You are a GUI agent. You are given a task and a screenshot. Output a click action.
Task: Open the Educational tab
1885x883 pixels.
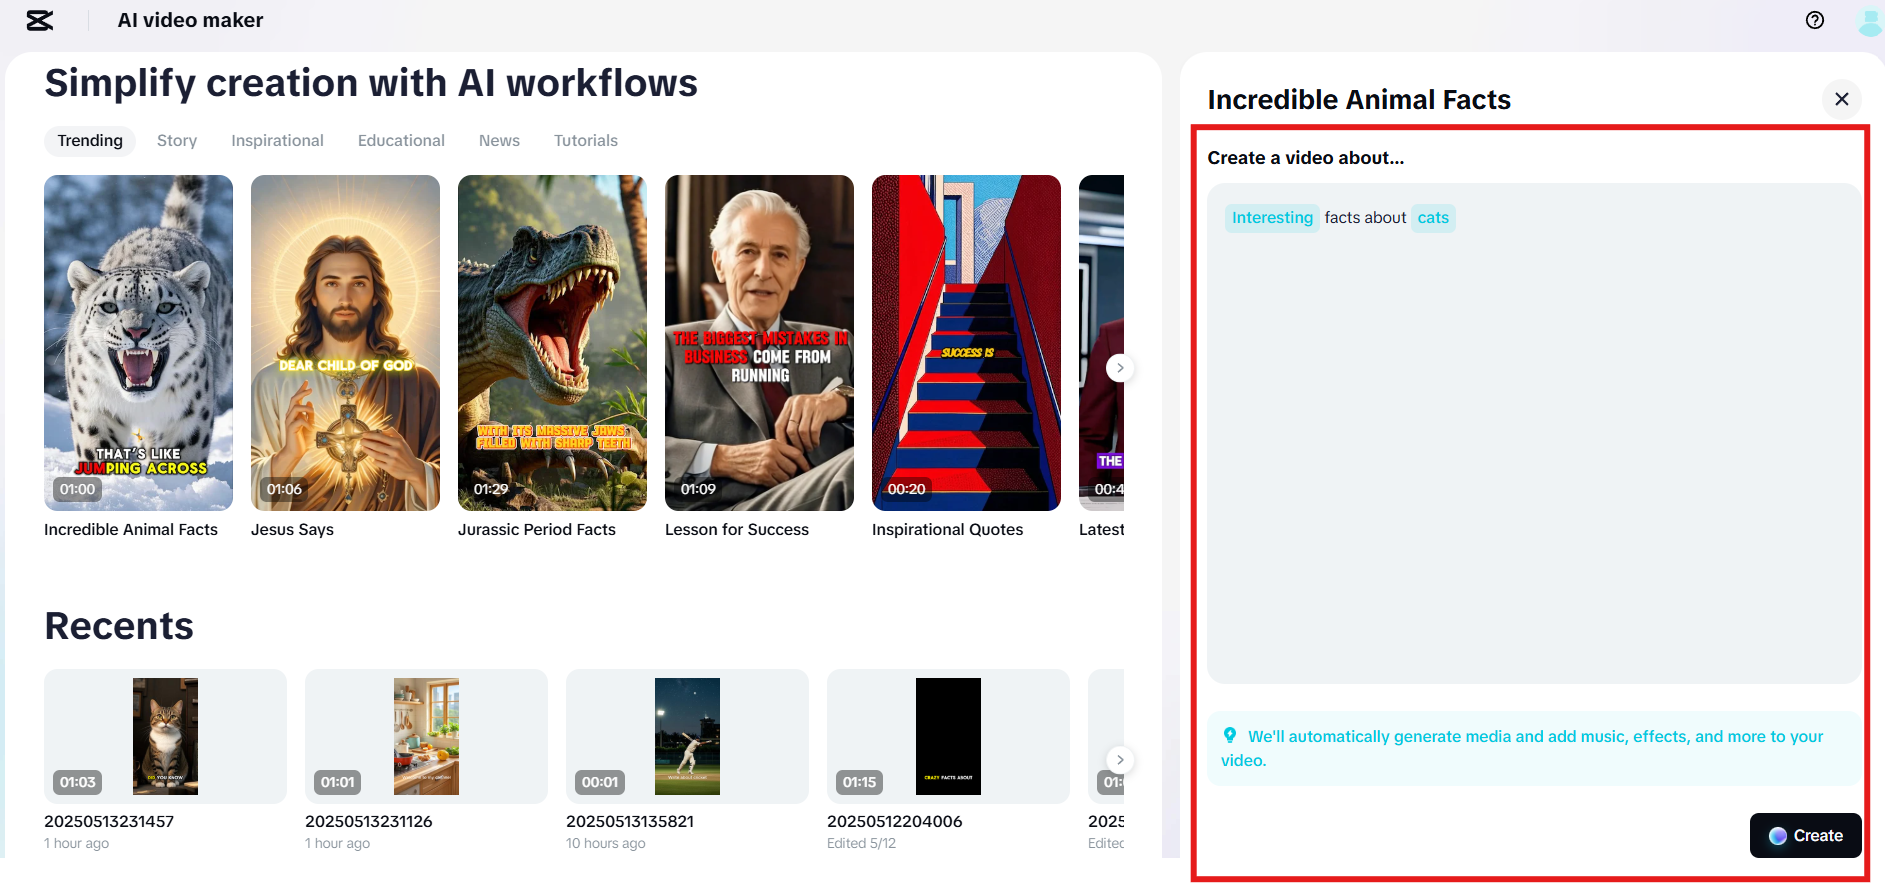click(x=401, y=141)
